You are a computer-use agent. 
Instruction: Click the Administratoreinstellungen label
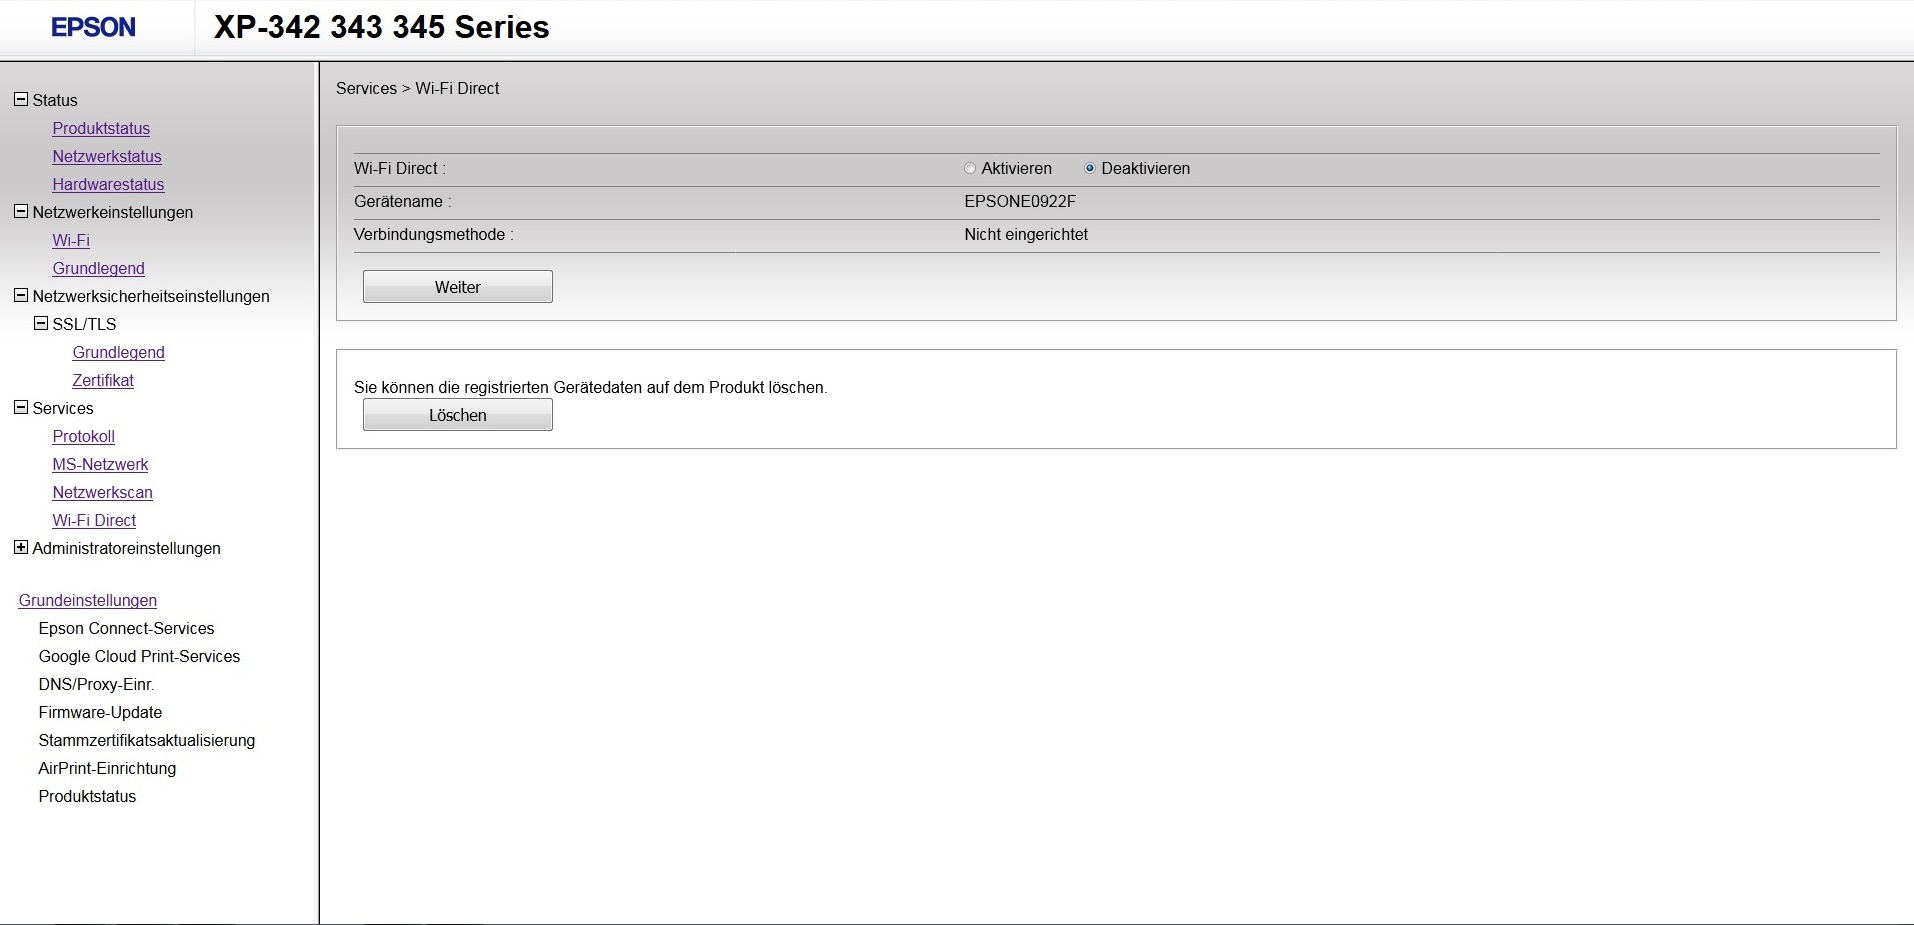pos(127,549)
